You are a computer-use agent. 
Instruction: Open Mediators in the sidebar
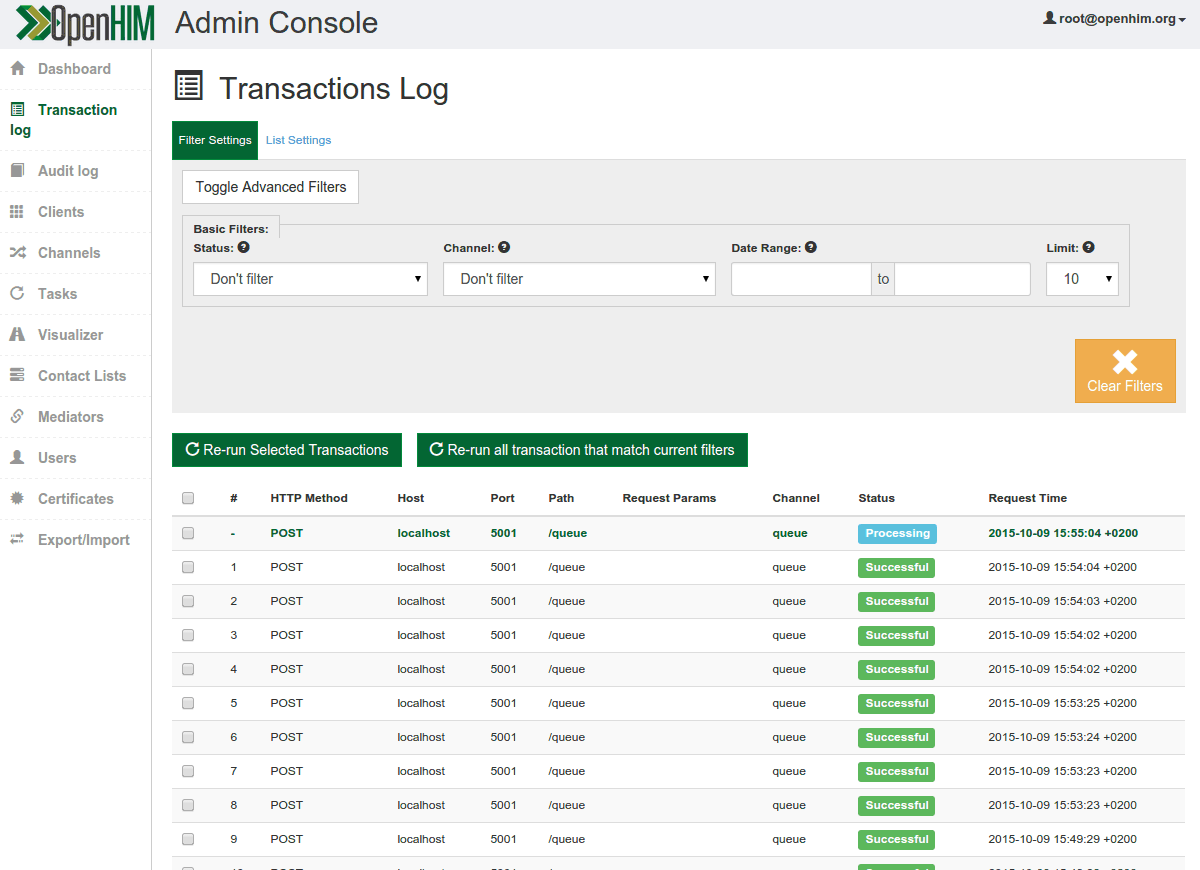click(x=71, y=417)
